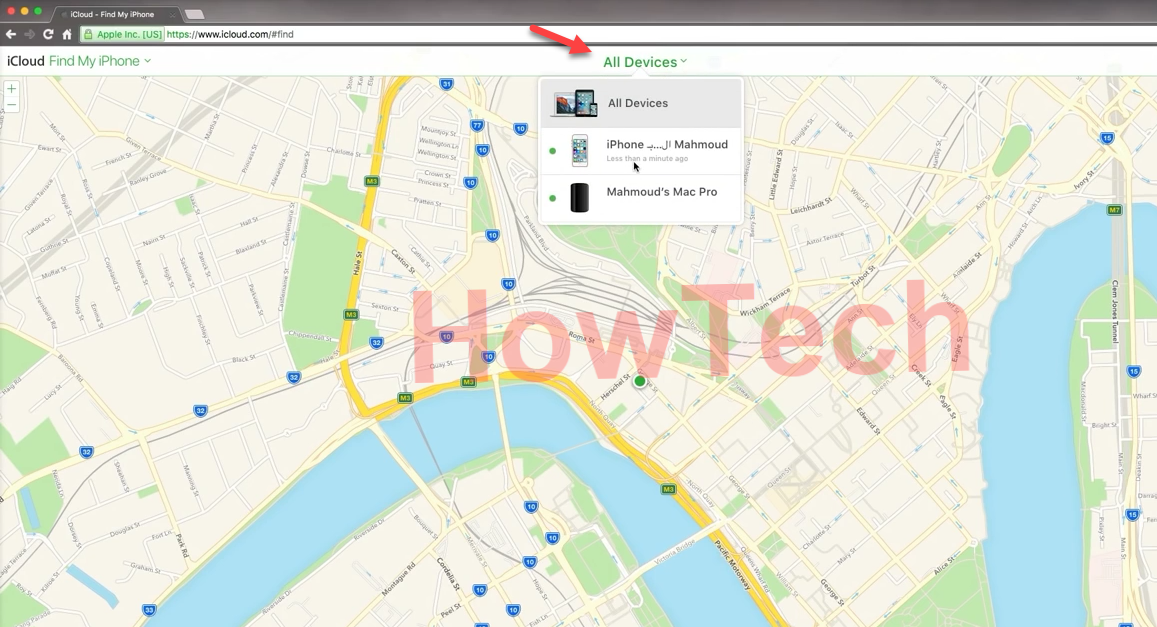Viewport: 1157px width, 627px height.
Task: Click the Montague Rd label on the map
Action: point(398,579)
